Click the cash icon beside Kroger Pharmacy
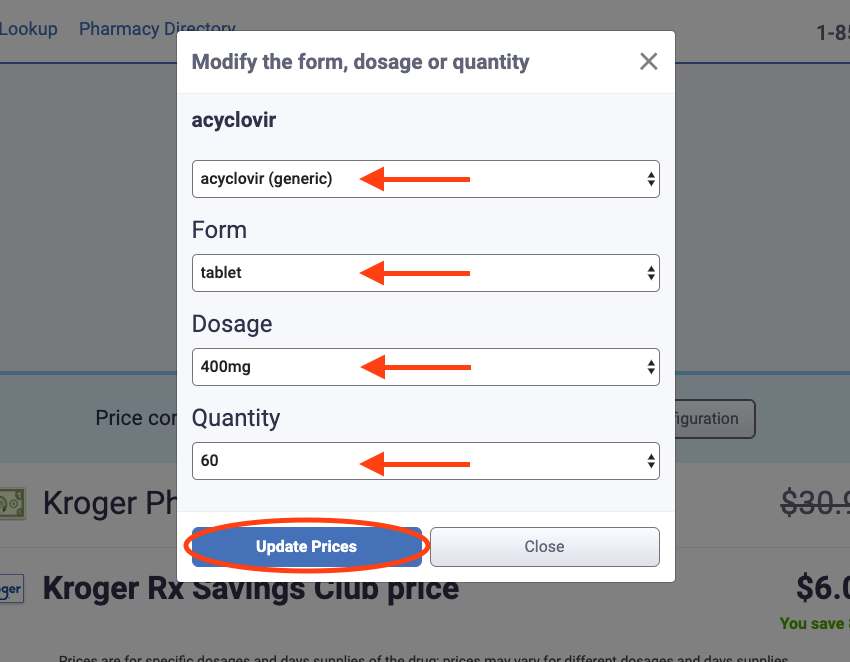850x662 pixels. point(11,503)
